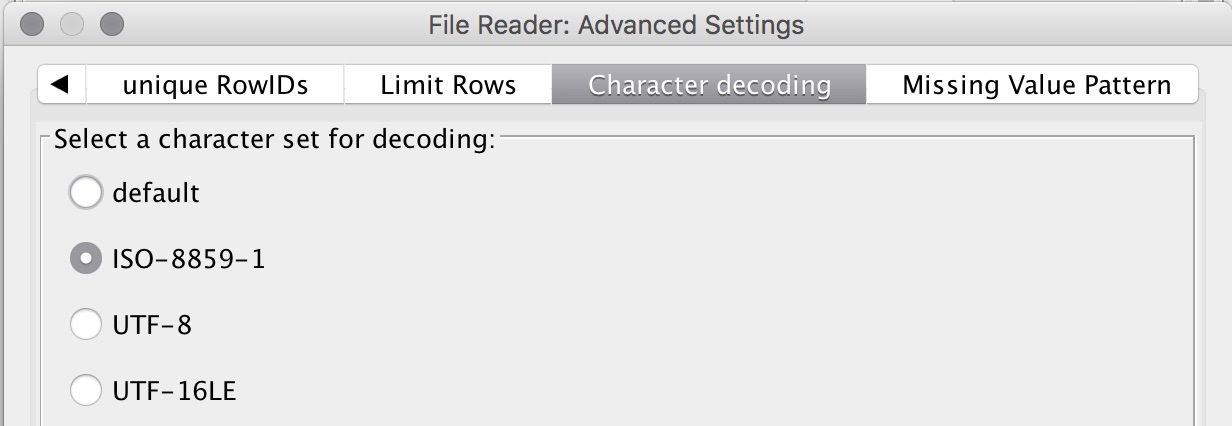Choose the ISO-8859-1 radio circle
This screenshot has width=1232, height=426.
[x=86, y=259]
